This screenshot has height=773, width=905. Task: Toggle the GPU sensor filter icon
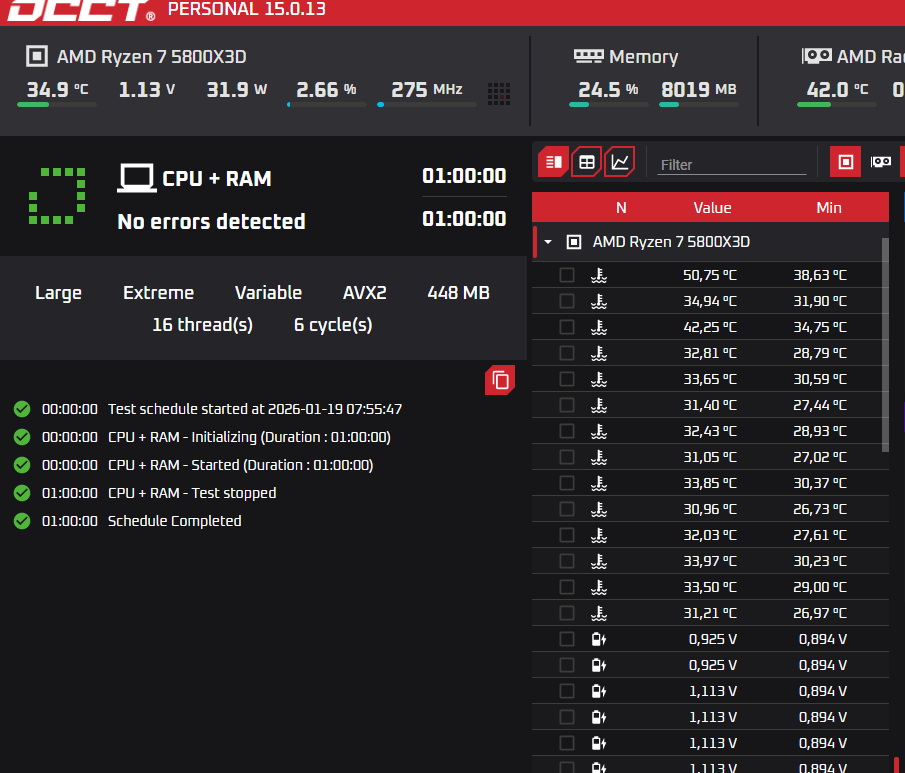click(x=881, y=162)
